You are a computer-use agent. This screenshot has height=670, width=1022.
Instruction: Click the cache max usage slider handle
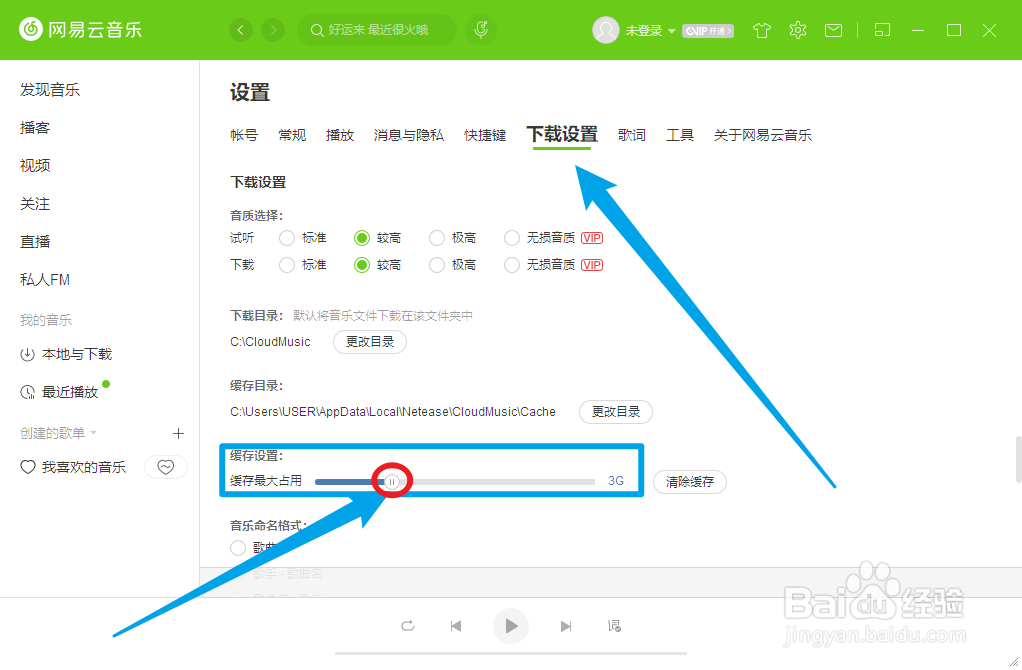point(392,482)
